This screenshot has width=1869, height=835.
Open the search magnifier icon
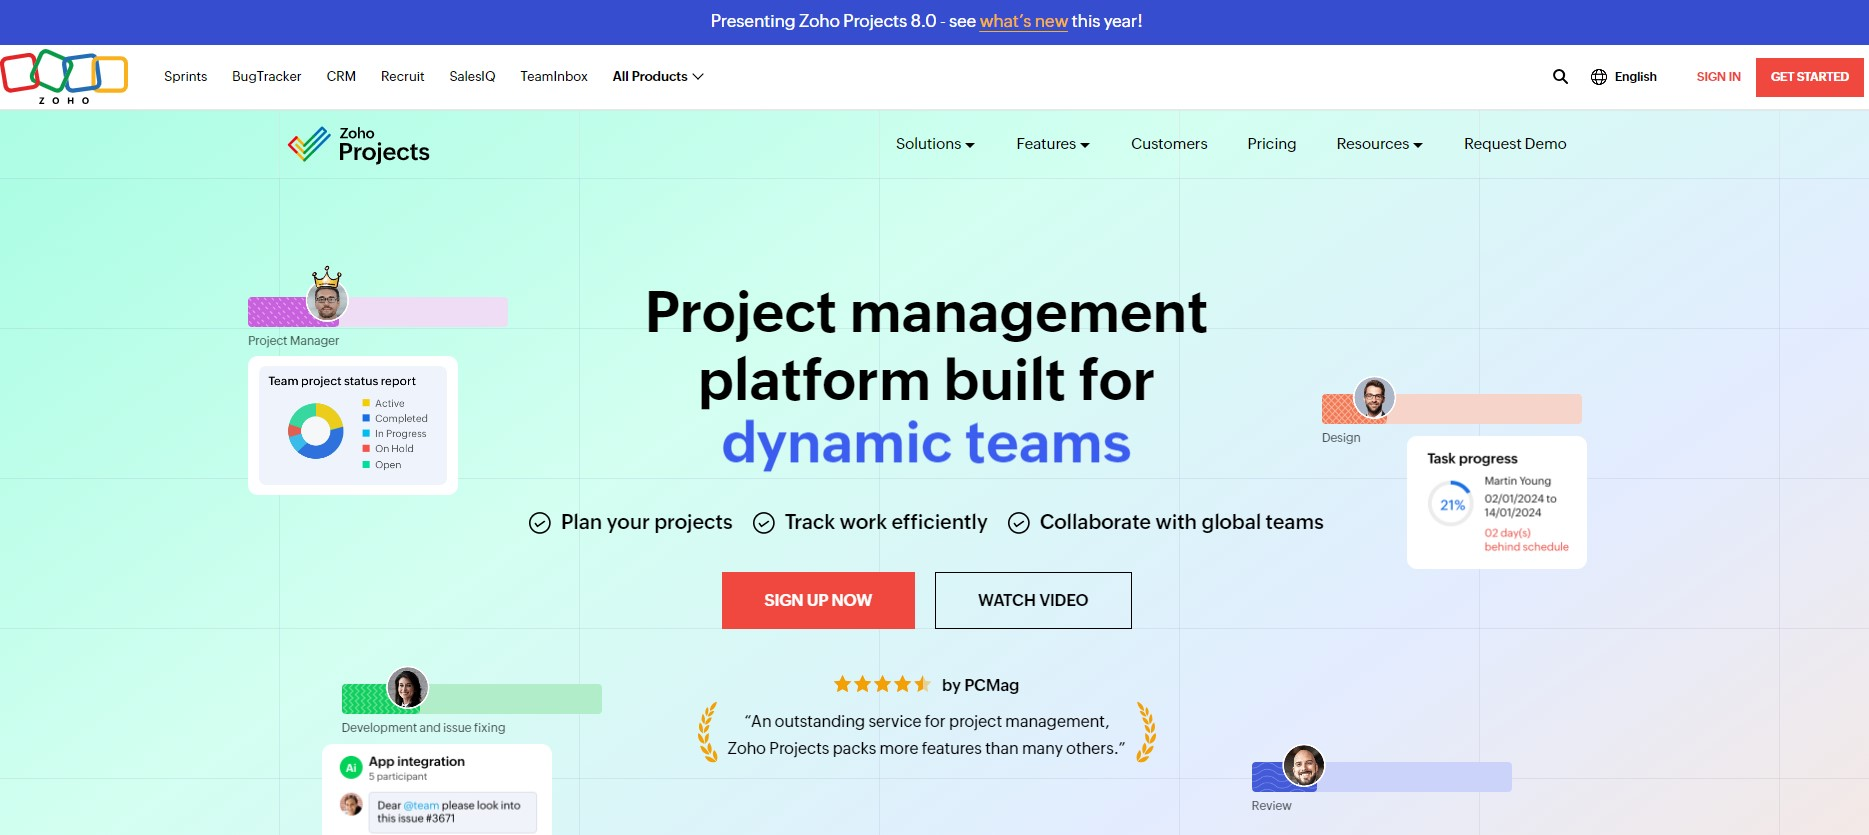(1560, 77)
